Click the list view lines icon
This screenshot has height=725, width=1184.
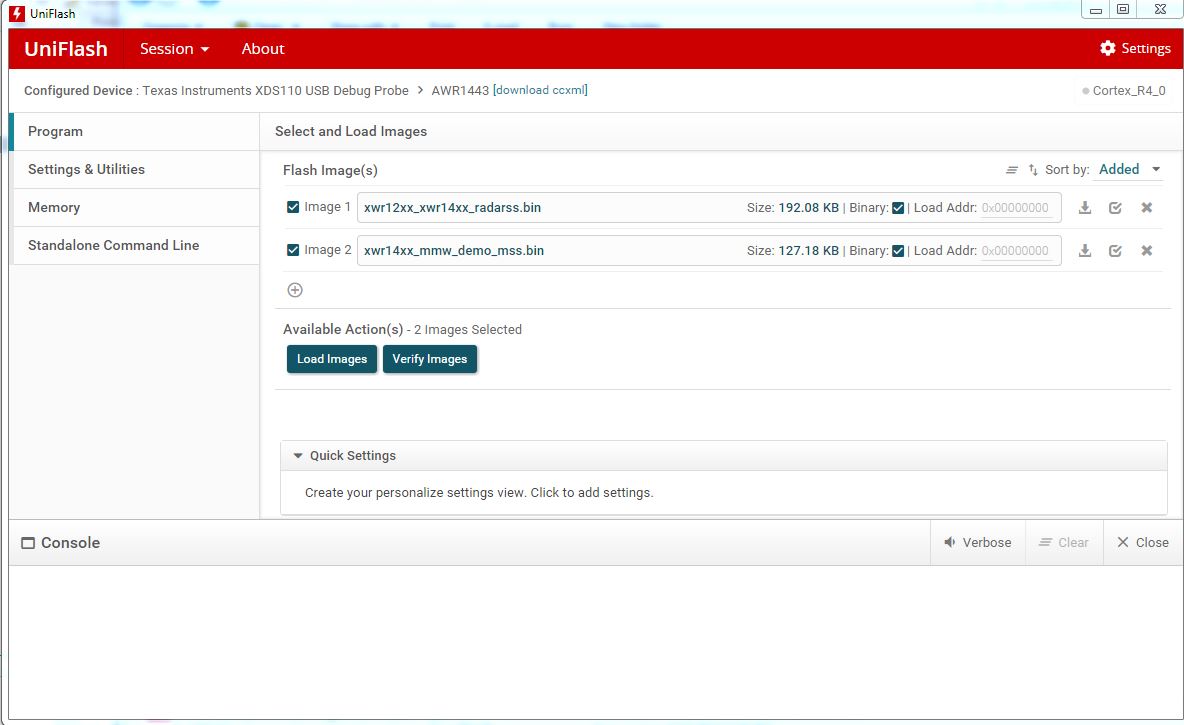point(1012,170)
